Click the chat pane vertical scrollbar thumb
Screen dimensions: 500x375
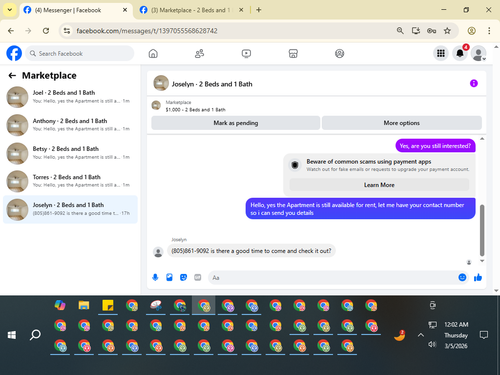482,230
